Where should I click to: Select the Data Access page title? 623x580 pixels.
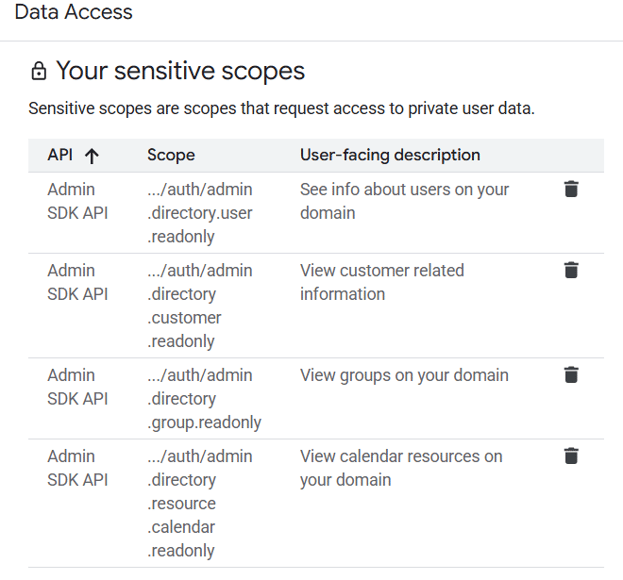[x=73, y=13]
